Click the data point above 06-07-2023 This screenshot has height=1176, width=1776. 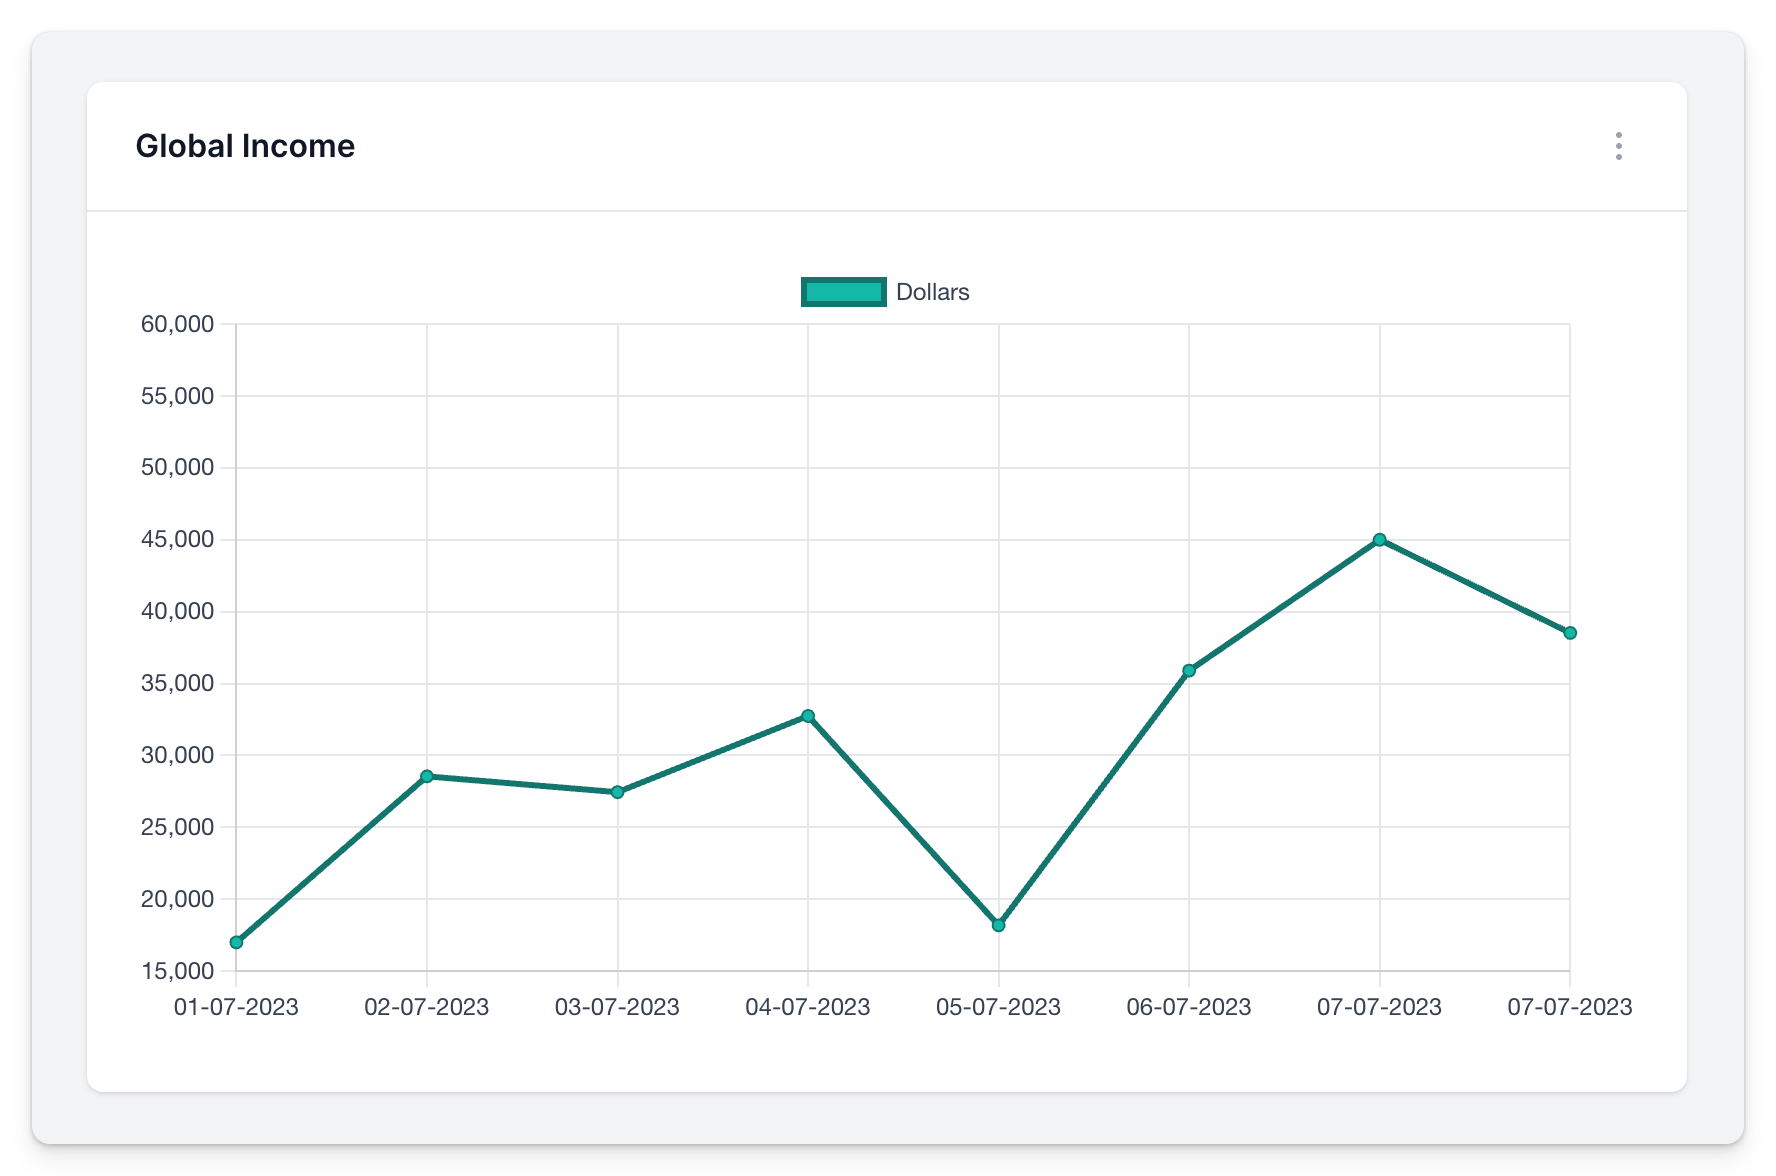pos(1189,671)
